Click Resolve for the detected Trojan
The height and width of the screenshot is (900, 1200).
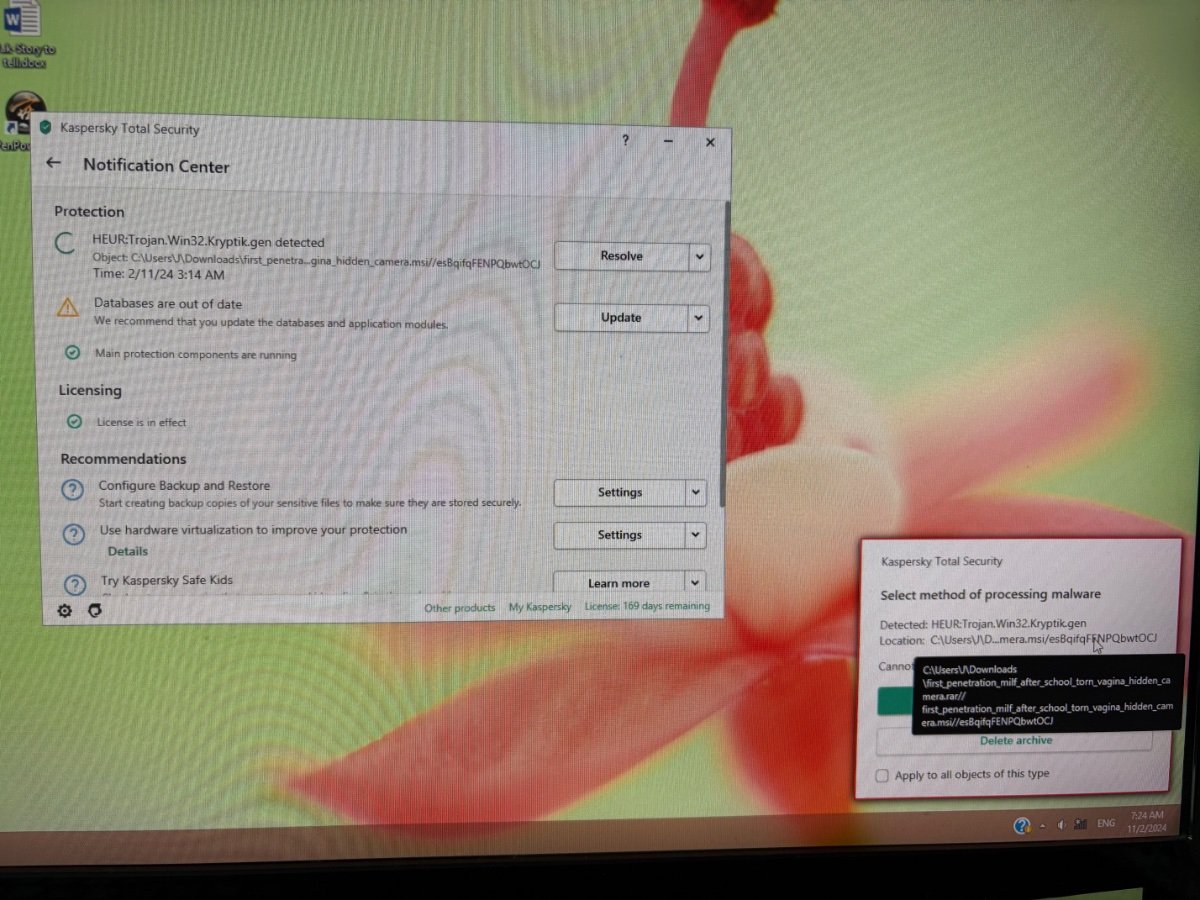pos(622,257)
